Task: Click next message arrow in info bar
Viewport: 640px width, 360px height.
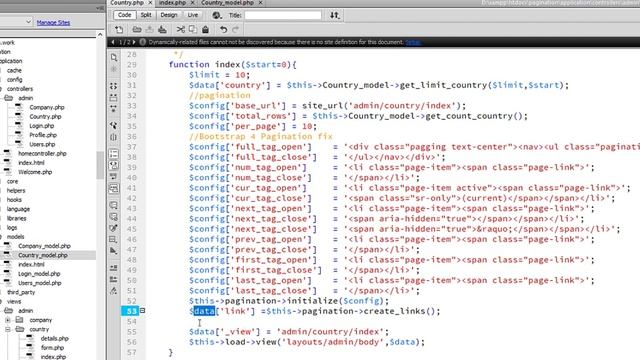Action: 134,42
